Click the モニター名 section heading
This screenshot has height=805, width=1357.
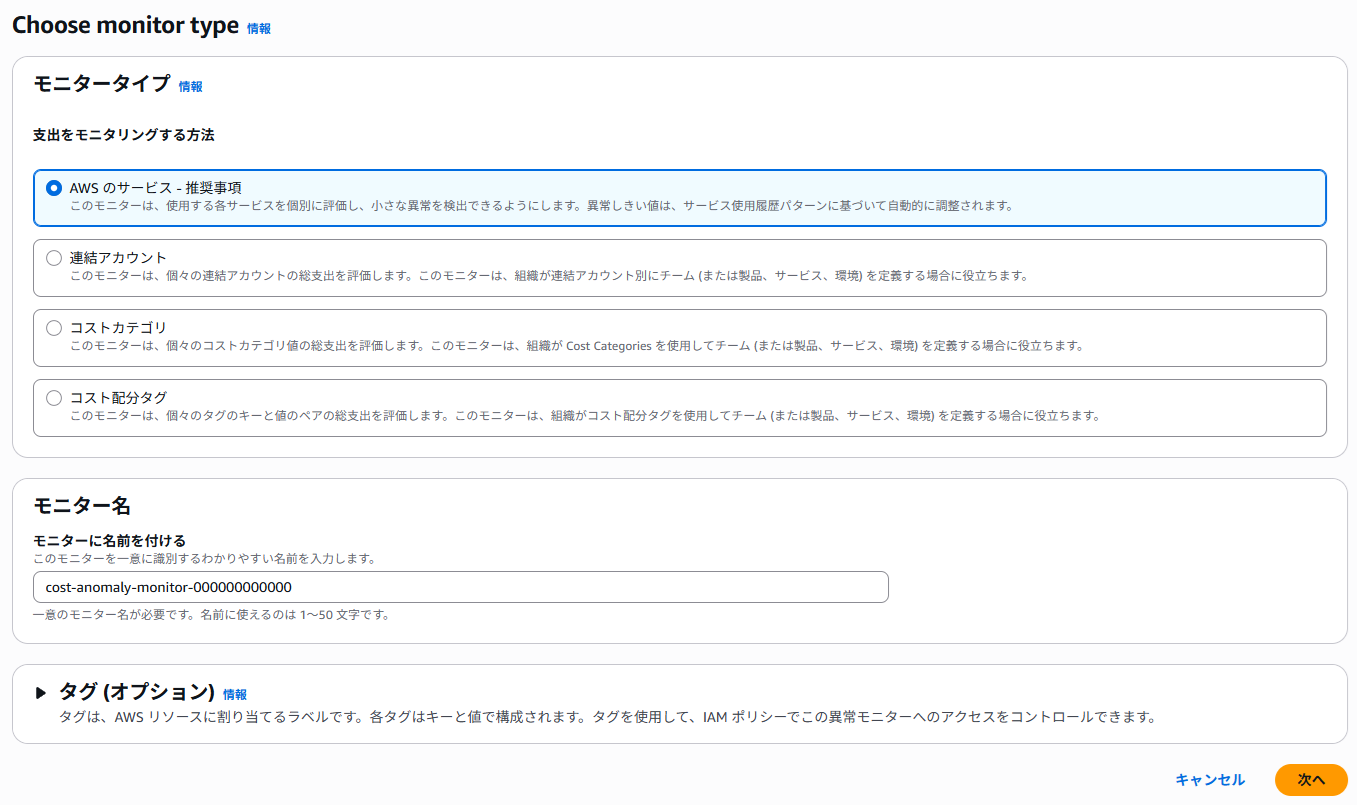(x=82, y=505)
